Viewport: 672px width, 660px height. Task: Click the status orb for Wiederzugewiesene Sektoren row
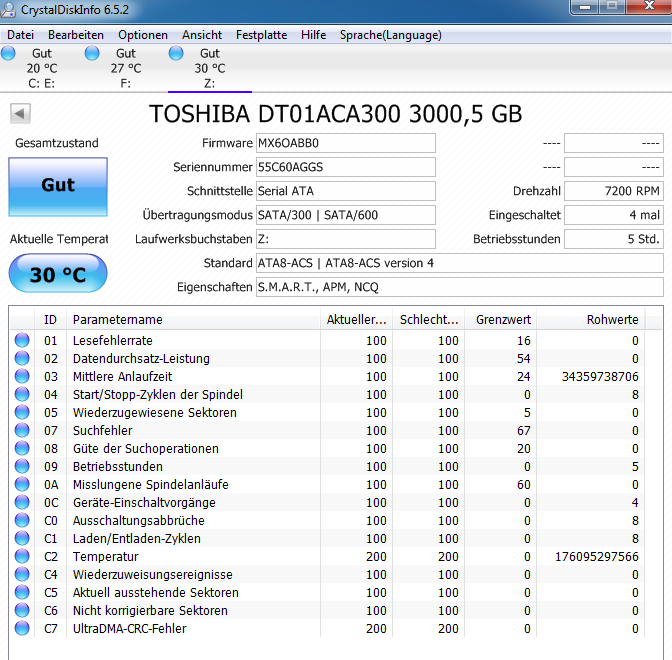[x=22, y=412]
